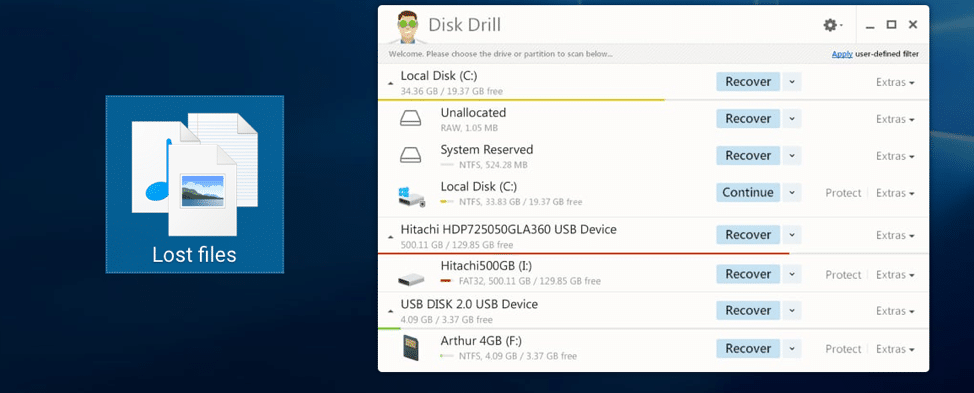This screenshot has height=393, width=974.
Task: Open Recover options dropdown for top Local Disk (C:)
Action: click(x=791, y=81)
